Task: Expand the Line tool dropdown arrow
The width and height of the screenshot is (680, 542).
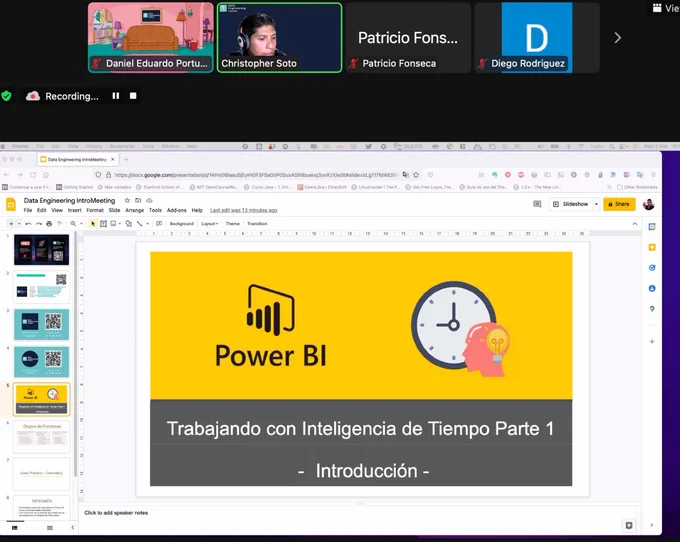Action: [147, 224]
